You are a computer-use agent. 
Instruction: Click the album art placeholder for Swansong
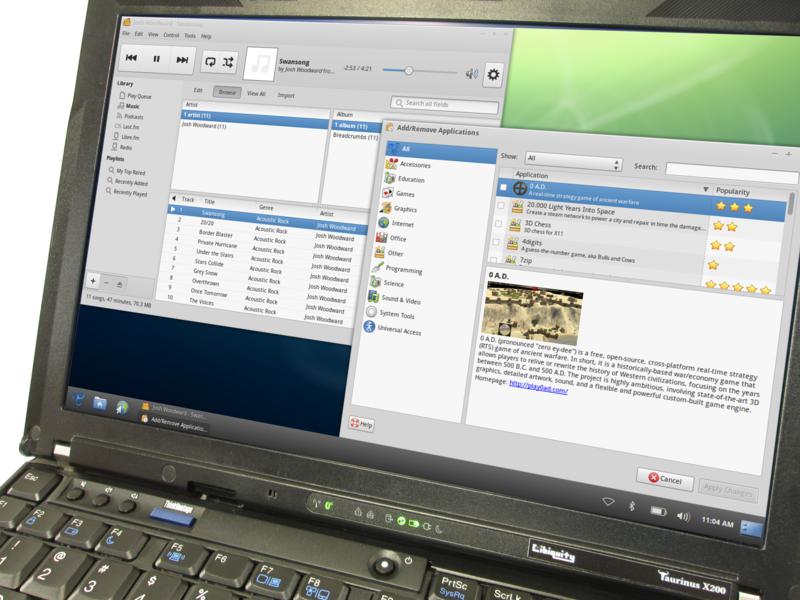tap(261, 64)
